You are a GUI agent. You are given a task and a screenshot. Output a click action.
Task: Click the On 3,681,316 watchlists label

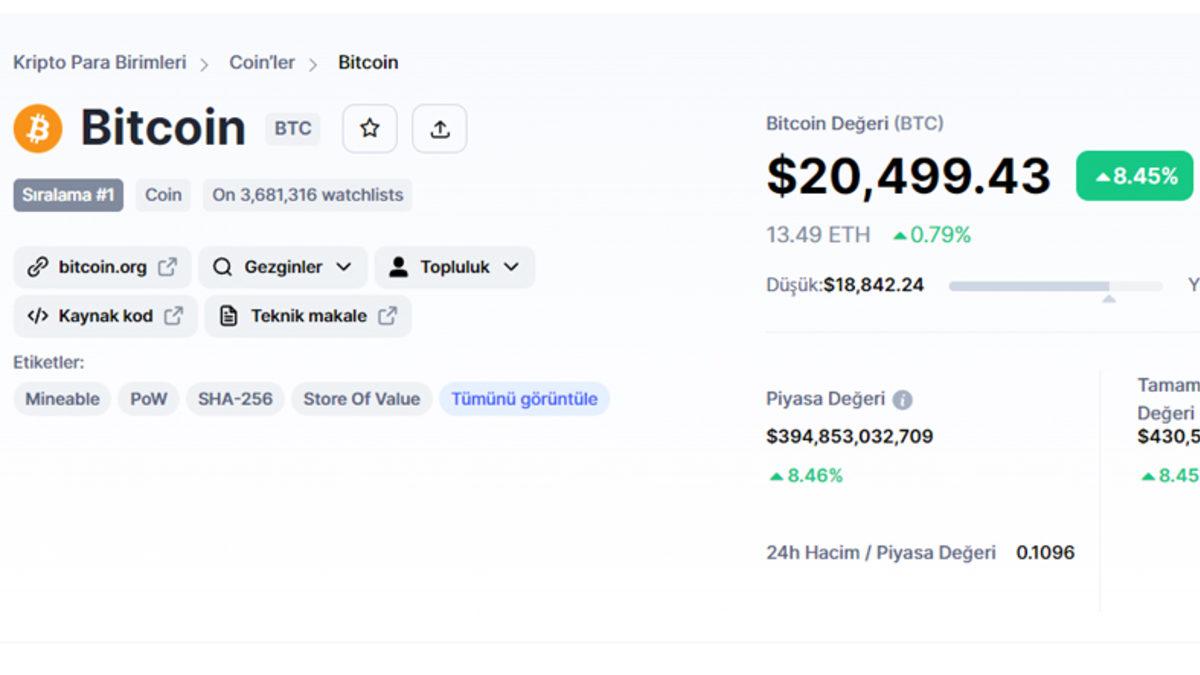point(307,195)
